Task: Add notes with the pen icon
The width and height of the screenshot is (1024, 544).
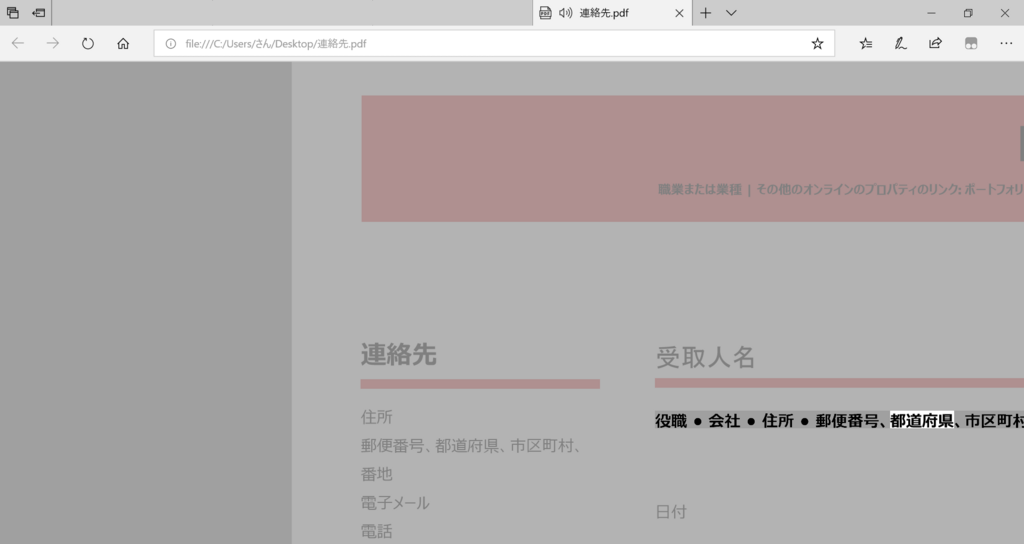Action: (x=901, y=44)
